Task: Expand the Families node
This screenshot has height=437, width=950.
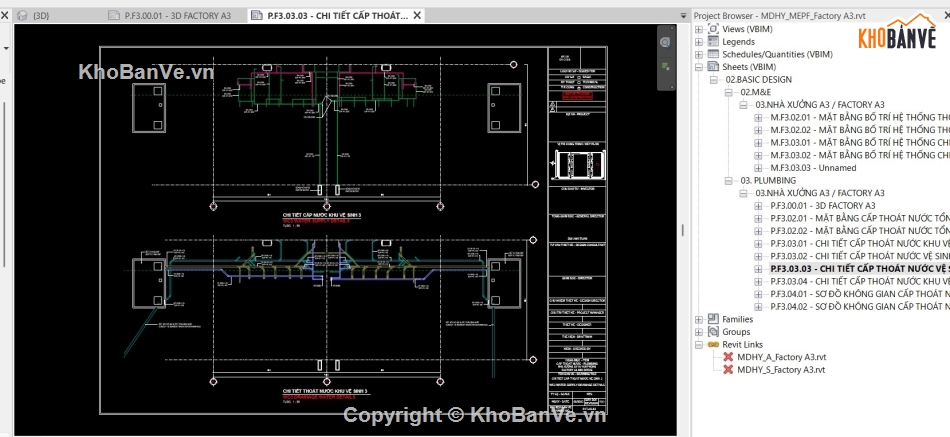Action: point(699,319)
